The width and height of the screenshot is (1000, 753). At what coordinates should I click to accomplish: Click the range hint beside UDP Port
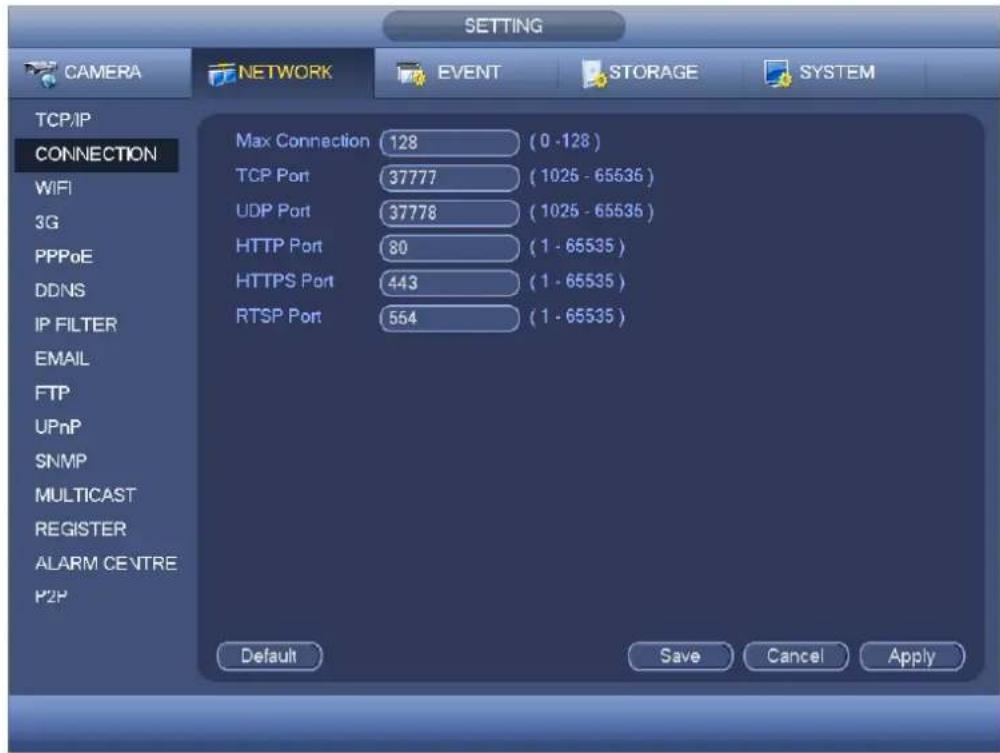(x=592, y=211)
